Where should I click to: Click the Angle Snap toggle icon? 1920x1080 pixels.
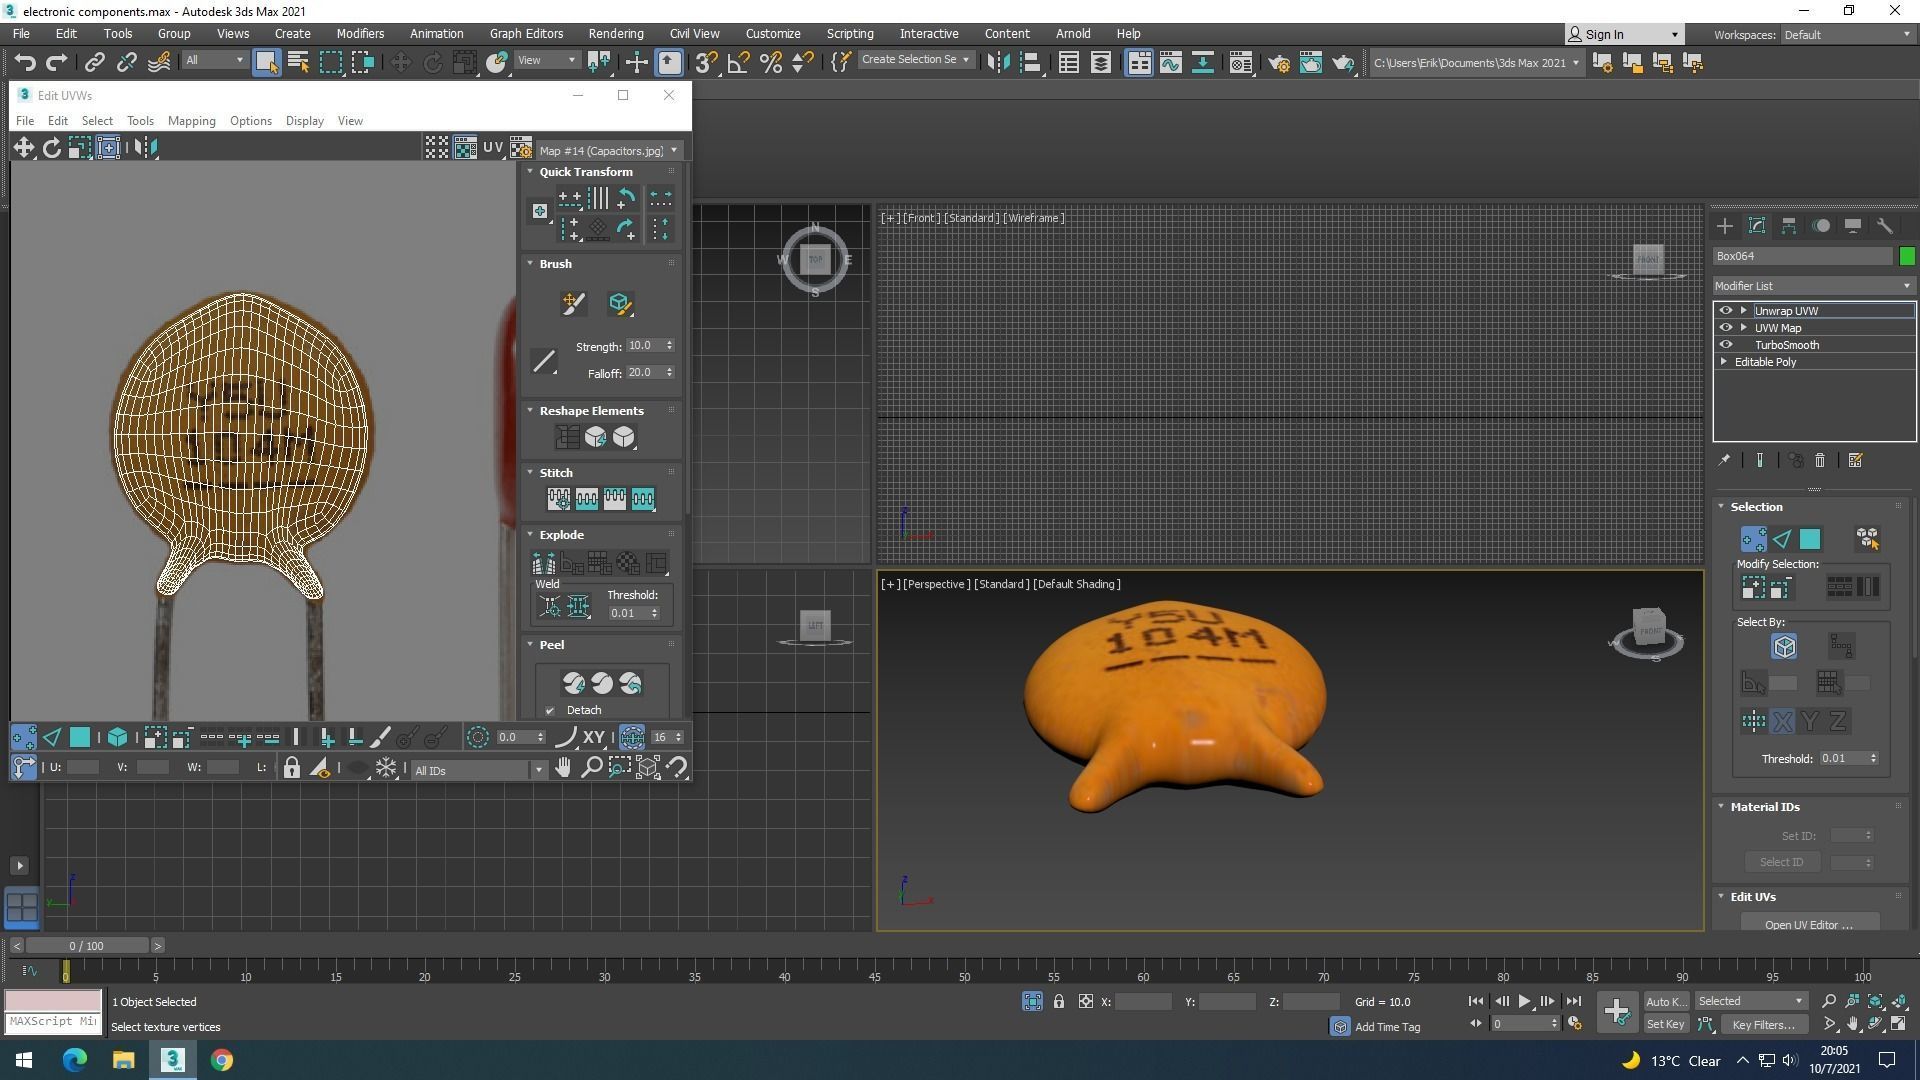(738, 63)
